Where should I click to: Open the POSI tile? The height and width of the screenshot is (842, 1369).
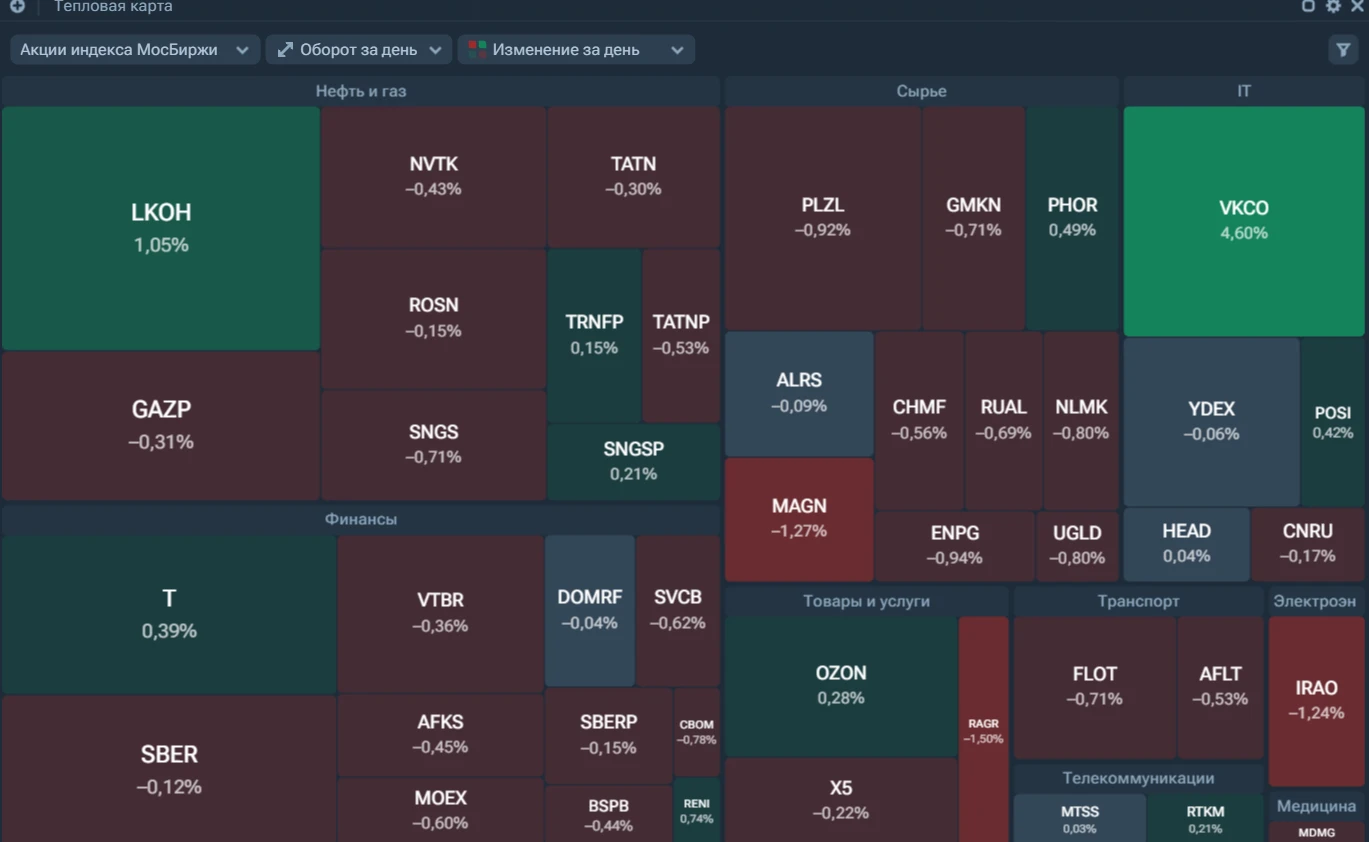point(1333,421)
